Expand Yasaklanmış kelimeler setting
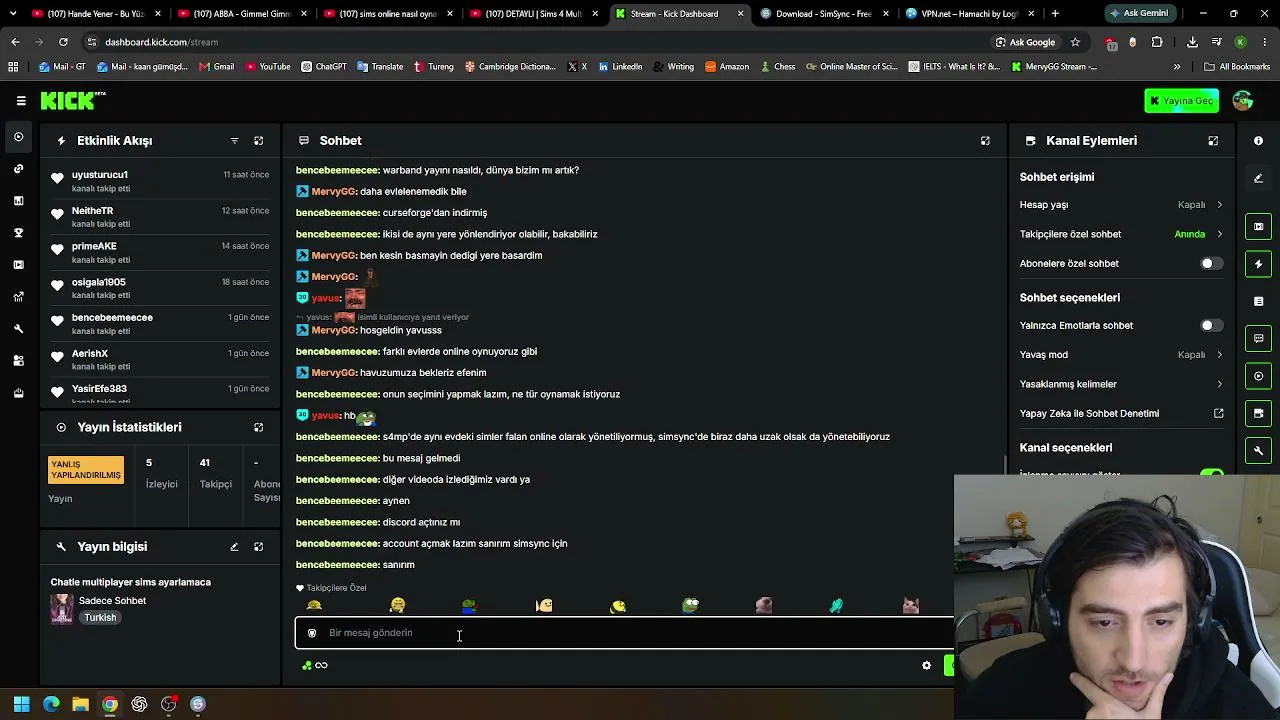Viewport: 1280px width, 720px height. 1121,384
